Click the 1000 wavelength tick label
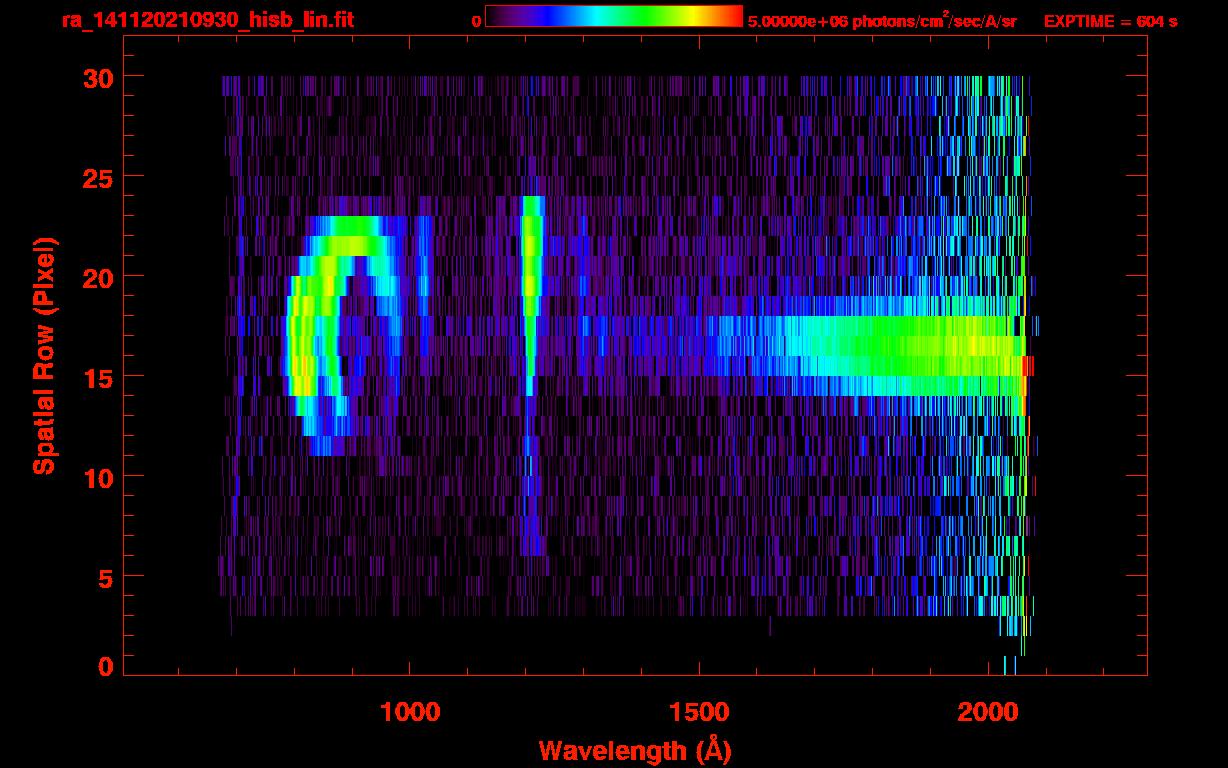Screen dimensions: 1228x768 (410, 712)
